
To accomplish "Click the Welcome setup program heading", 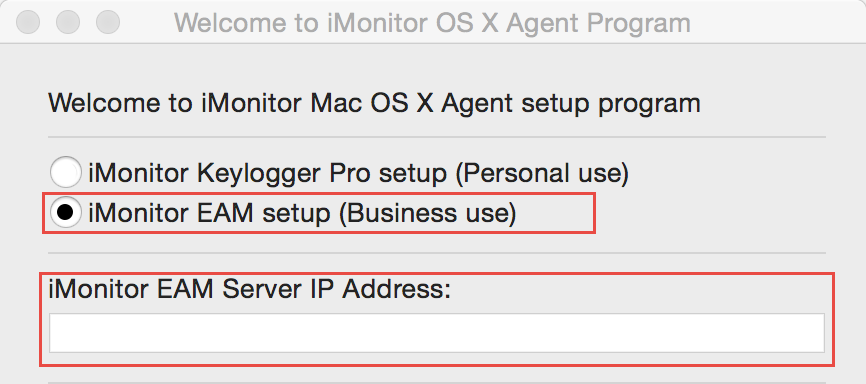I will coord(374,104).
